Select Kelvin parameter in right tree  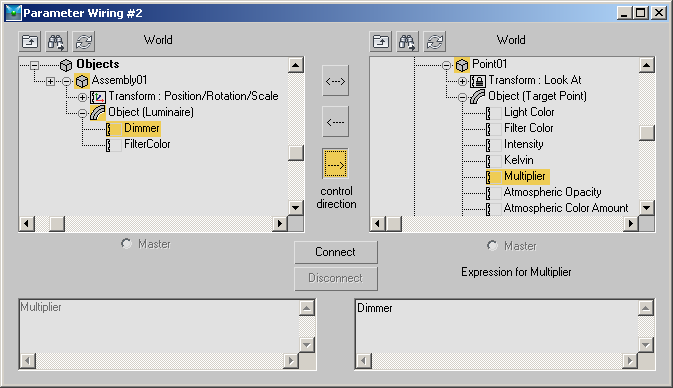[x=519, y=160]
